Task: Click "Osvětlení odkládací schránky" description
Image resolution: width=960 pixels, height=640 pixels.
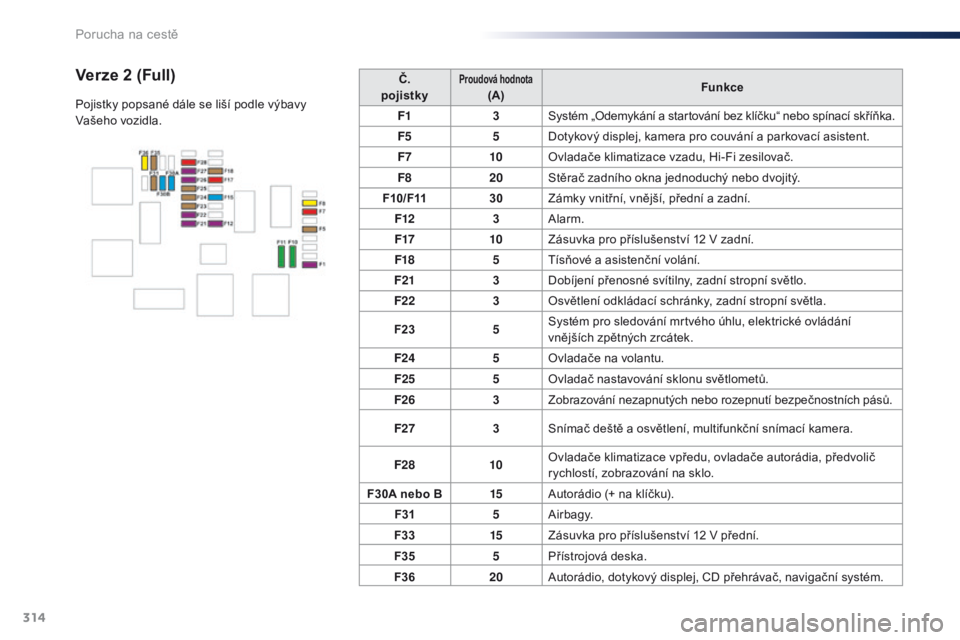Action: click(687, 301)
